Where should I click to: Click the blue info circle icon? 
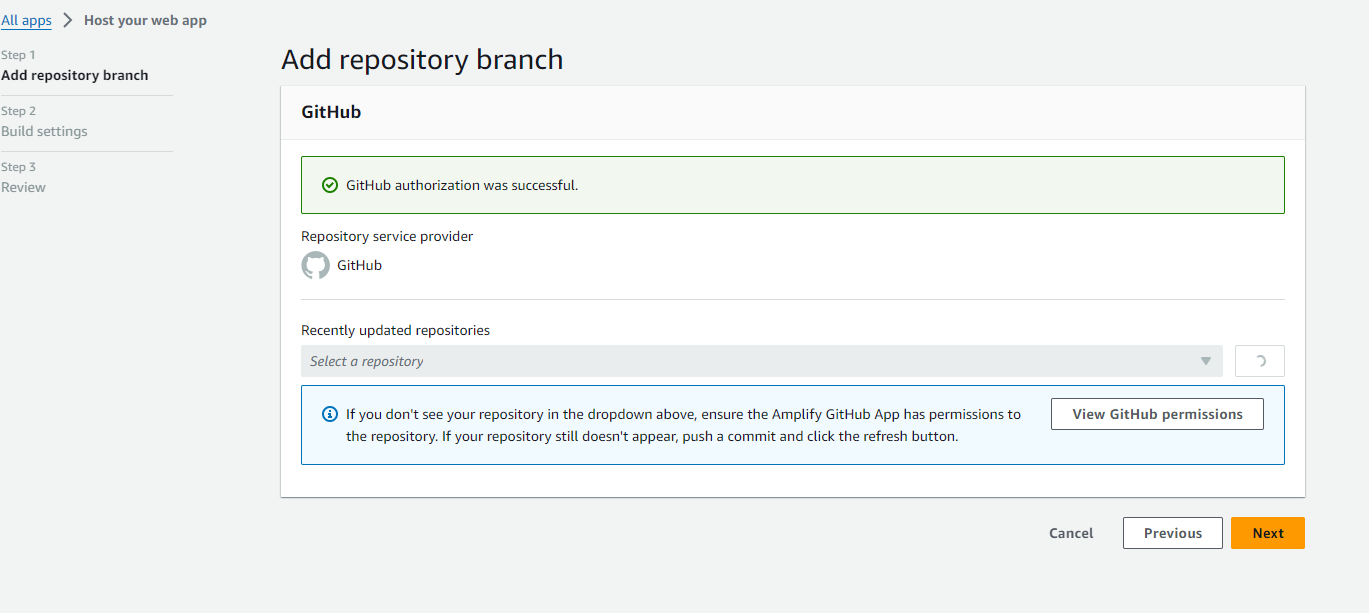coord(329,414)
